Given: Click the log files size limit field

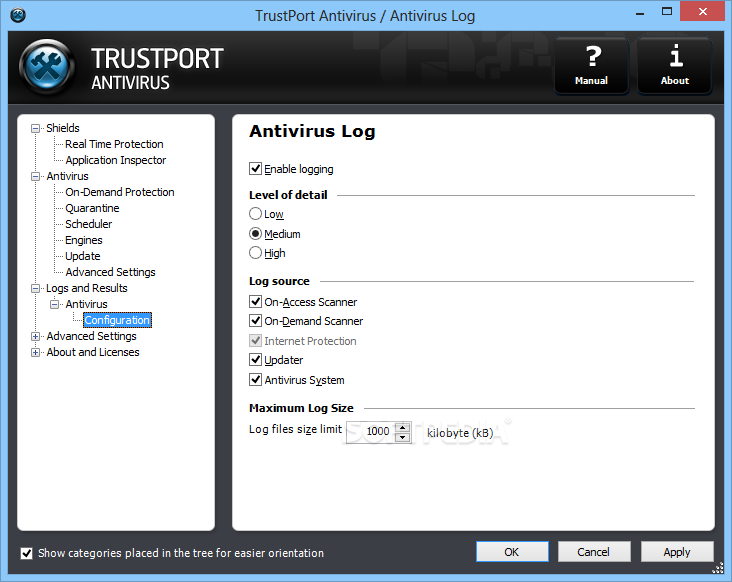Looking at the screenshot, I should click(371, 432).
